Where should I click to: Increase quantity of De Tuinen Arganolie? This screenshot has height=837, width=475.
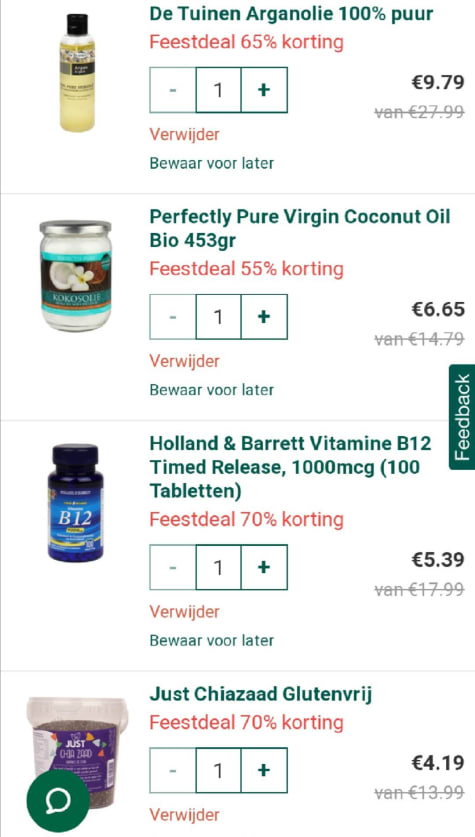[x=264, y=90]
